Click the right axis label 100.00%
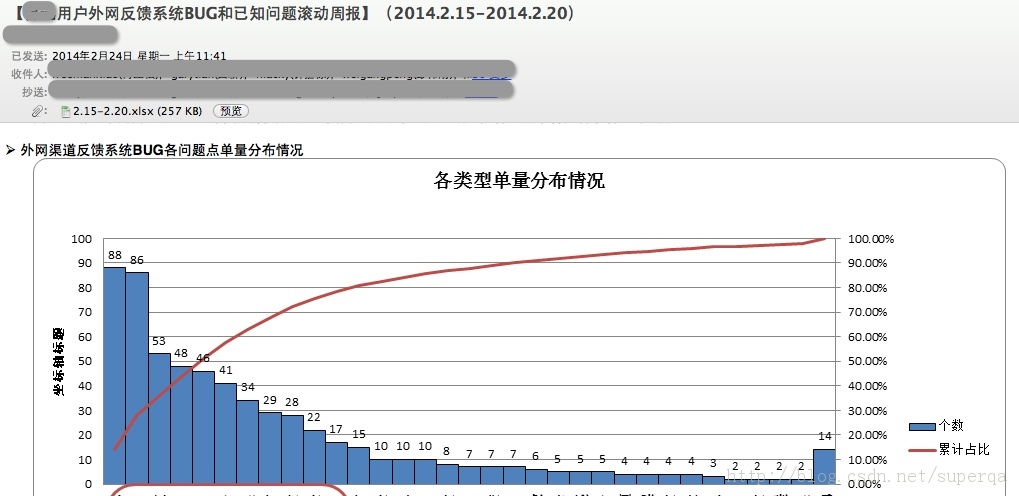Image resolution: width=1019 pixels, height=496 pixels. tap(871, 239)
